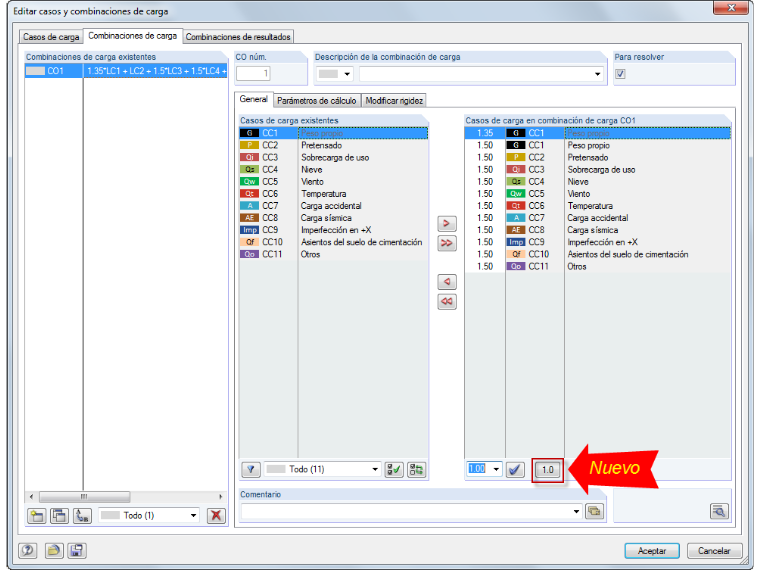This screenshot has width=760, height=570.
Task: Click the open folder icon at bottom
Action: coord(54,551)
